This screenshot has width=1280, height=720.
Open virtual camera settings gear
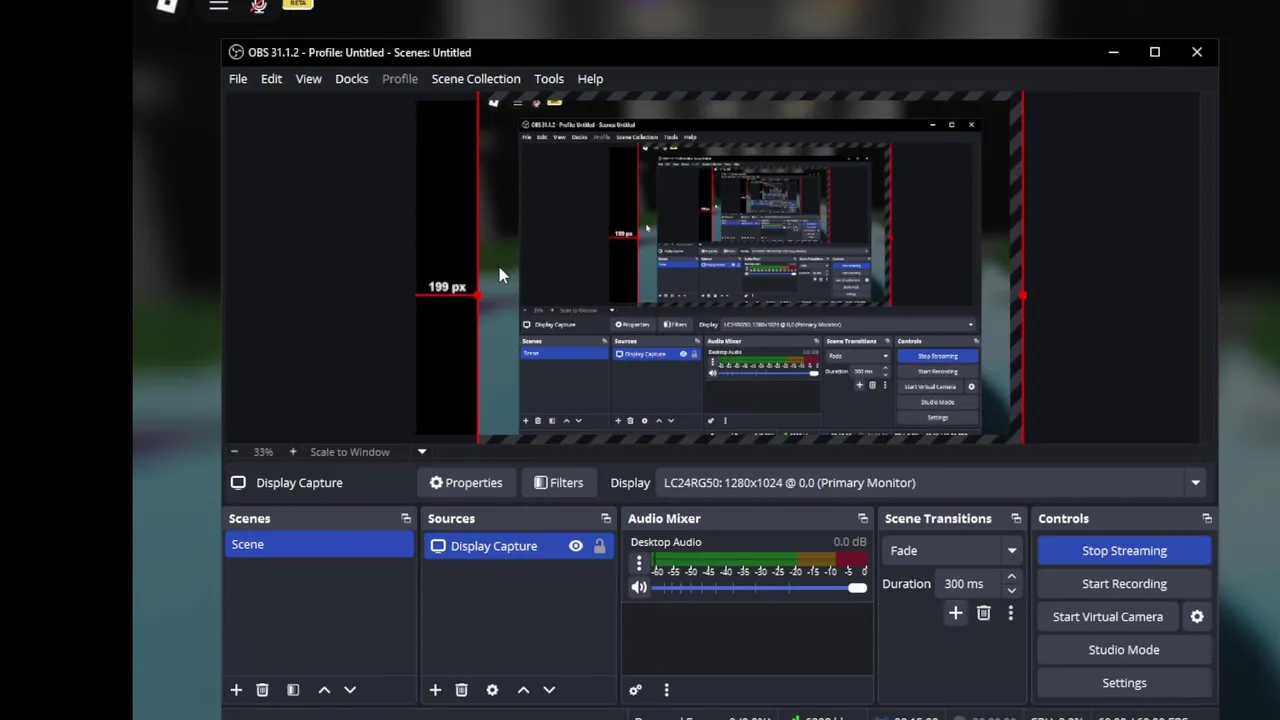1197,617
